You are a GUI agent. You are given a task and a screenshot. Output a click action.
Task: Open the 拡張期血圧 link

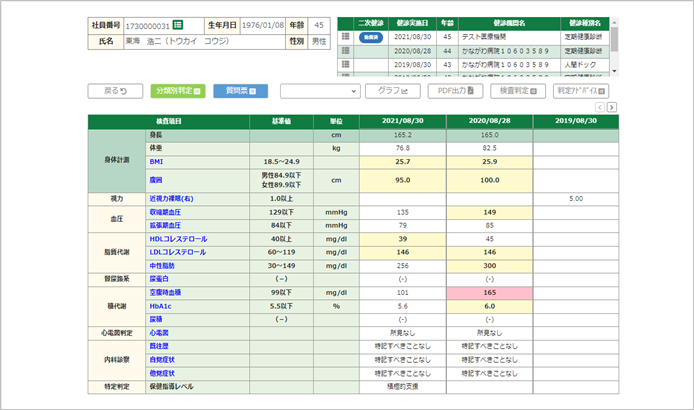pos(165,225)
